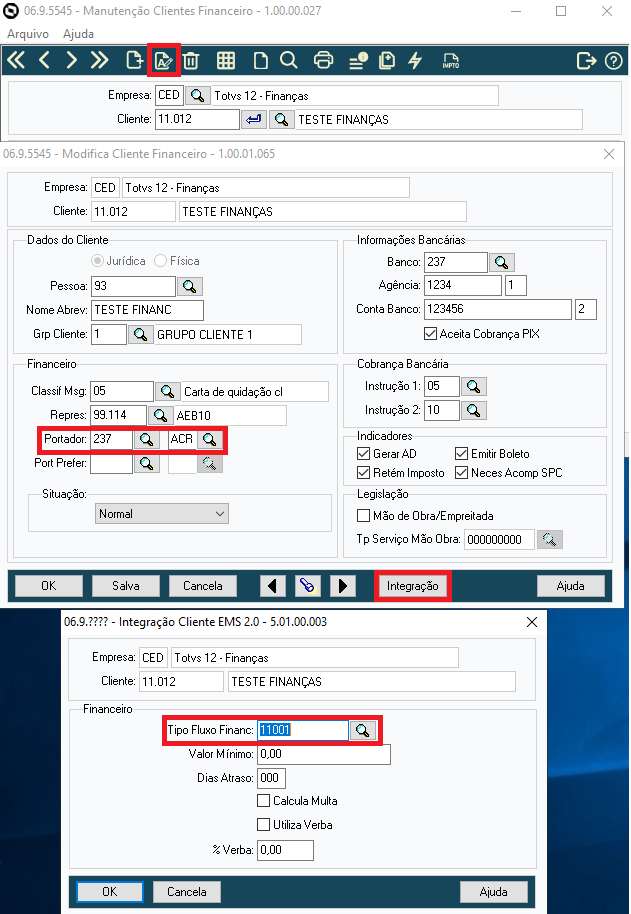Click the add new record toolbar icon

[135, 60]
